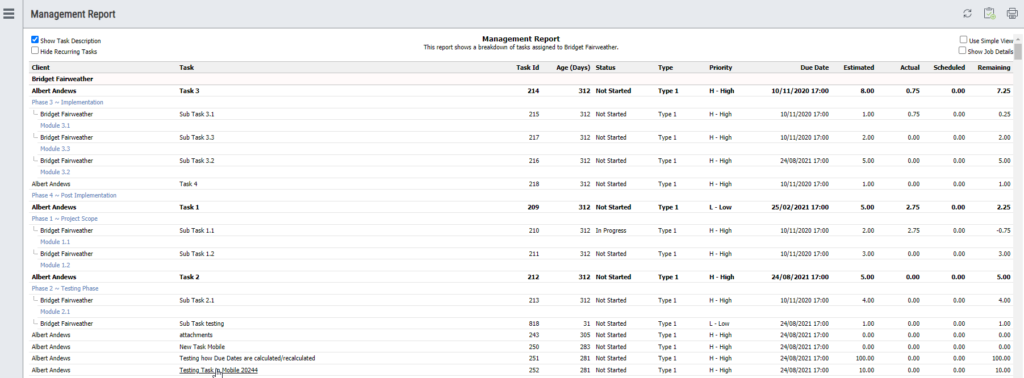
Task: Select the Sub Task 3.1 row
Action: point(521,114)
